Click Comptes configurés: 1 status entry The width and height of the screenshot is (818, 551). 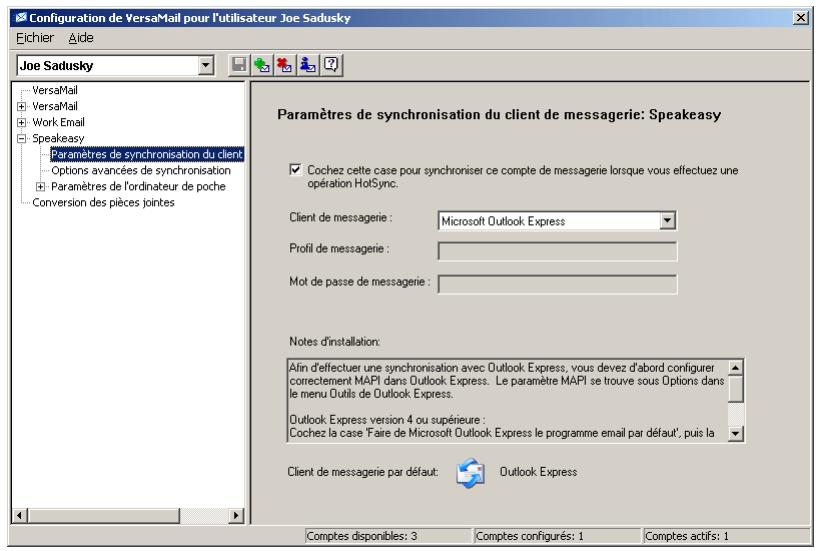tap(557, 536)
